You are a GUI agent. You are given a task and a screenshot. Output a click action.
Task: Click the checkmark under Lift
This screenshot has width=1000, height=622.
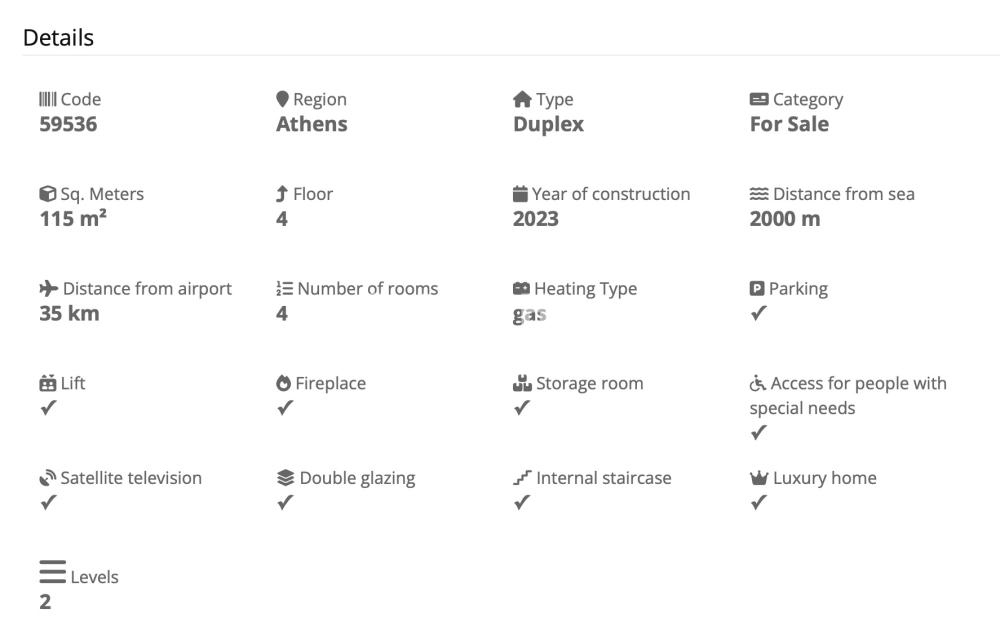coord(48,408)
